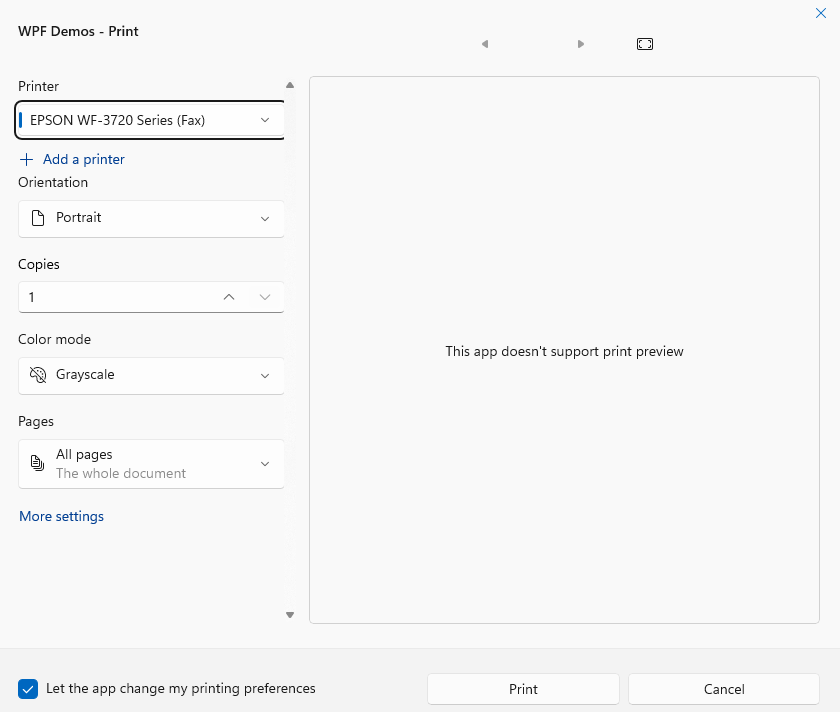Click the next page arrow icon
Image resolution: width=840 pixels, height=712 pixels.
click(x=581, y=44)
